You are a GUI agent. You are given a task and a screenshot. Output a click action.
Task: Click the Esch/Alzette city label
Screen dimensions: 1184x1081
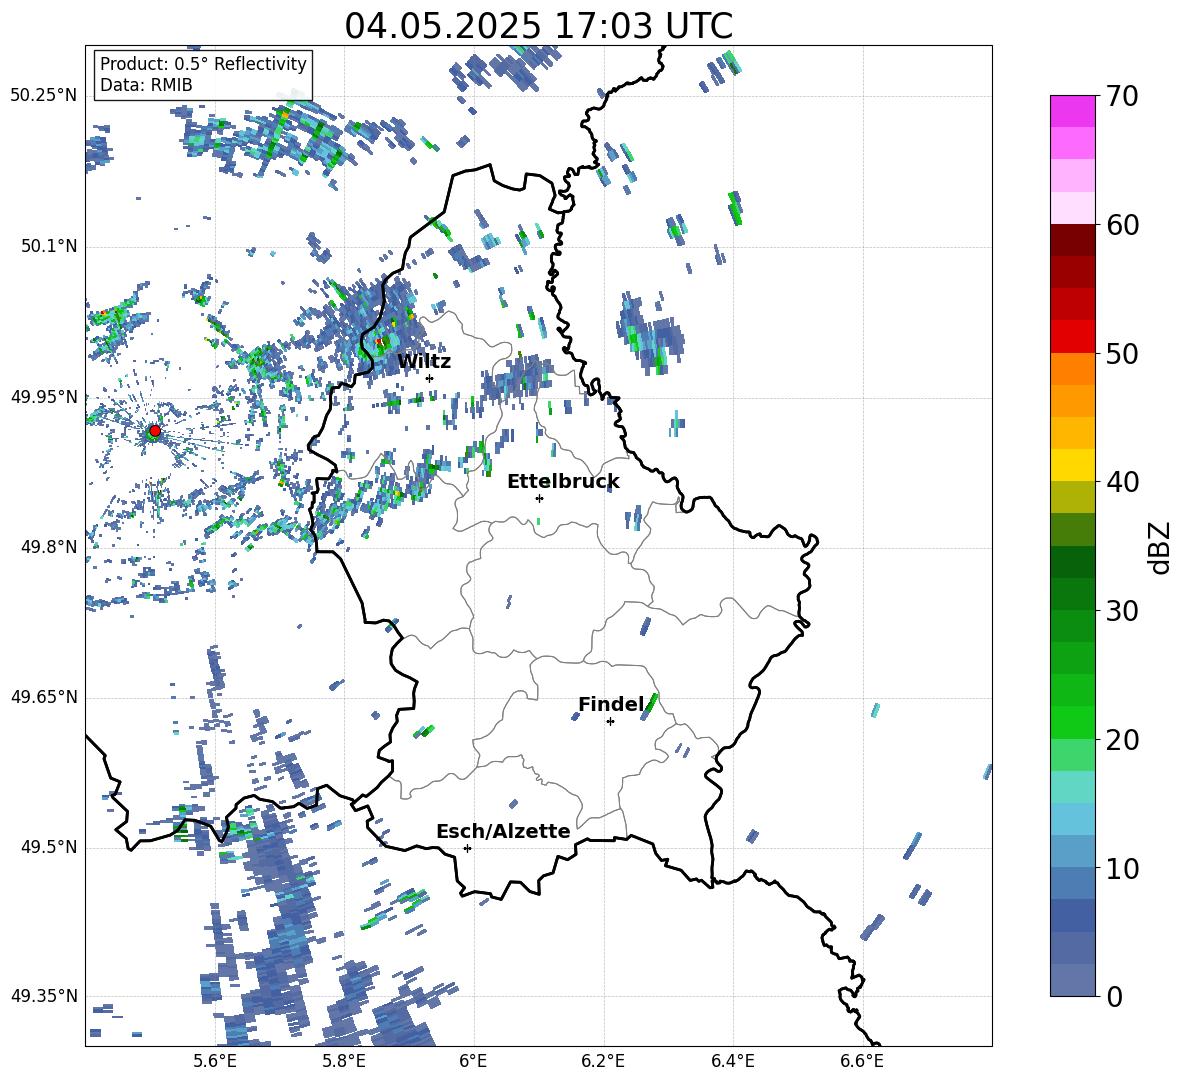coord(504,831)
